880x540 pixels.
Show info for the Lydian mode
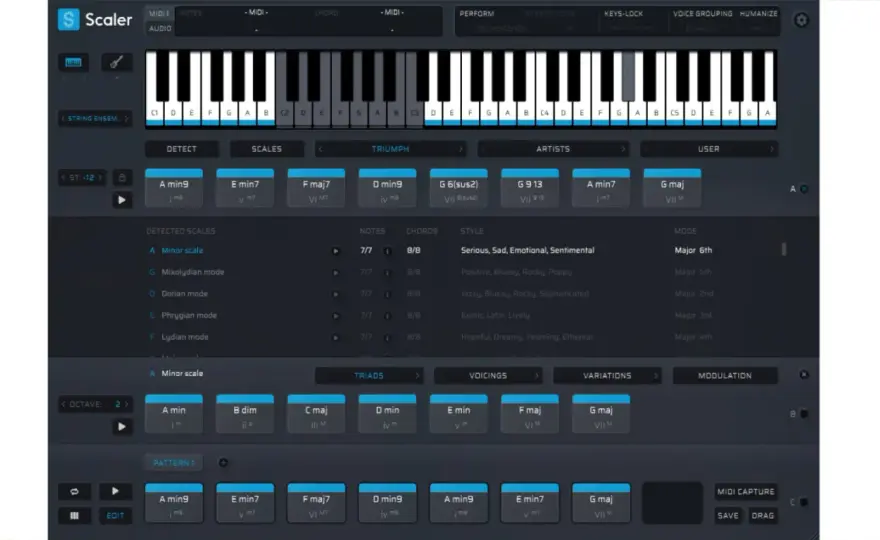coord(387,337)
